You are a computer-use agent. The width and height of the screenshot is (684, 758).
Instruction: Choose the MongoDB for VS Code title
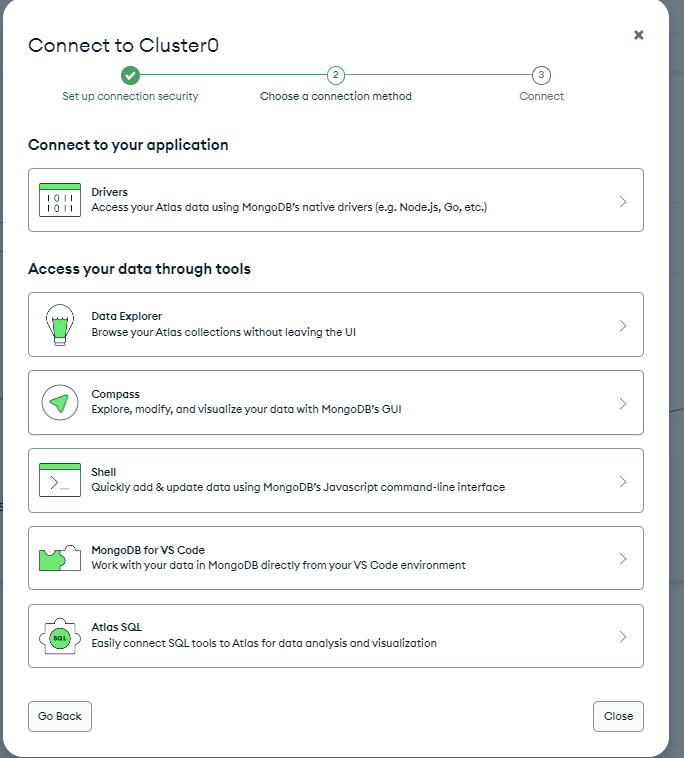(x=148, y=550)
